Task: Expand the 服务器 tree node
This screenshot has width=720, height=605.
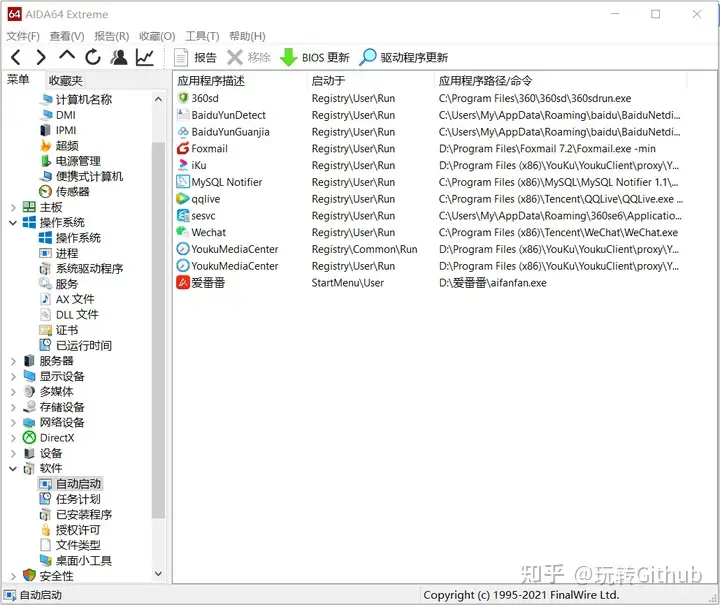Action: click(x=13, y=361)
